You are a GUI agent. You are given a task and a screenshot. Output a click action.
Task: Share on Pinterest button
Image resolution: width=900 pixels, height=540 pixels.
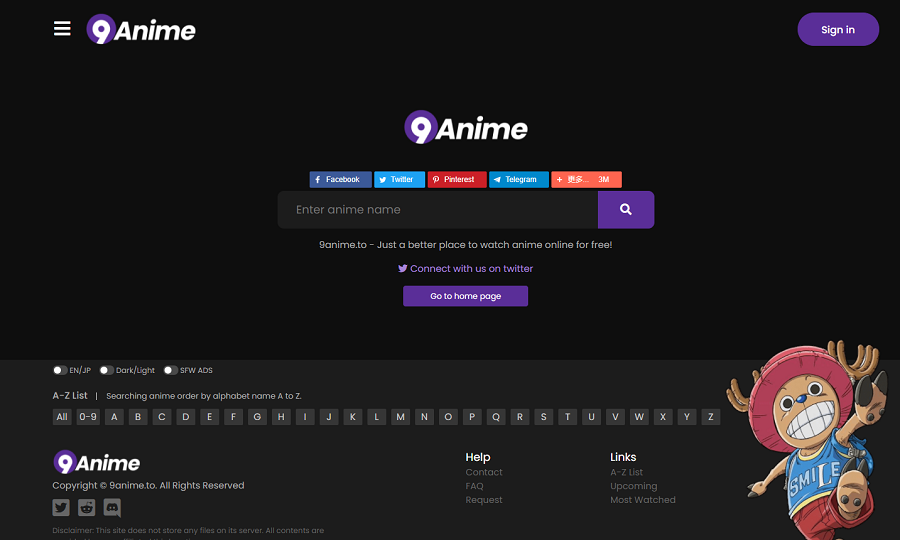457,180
